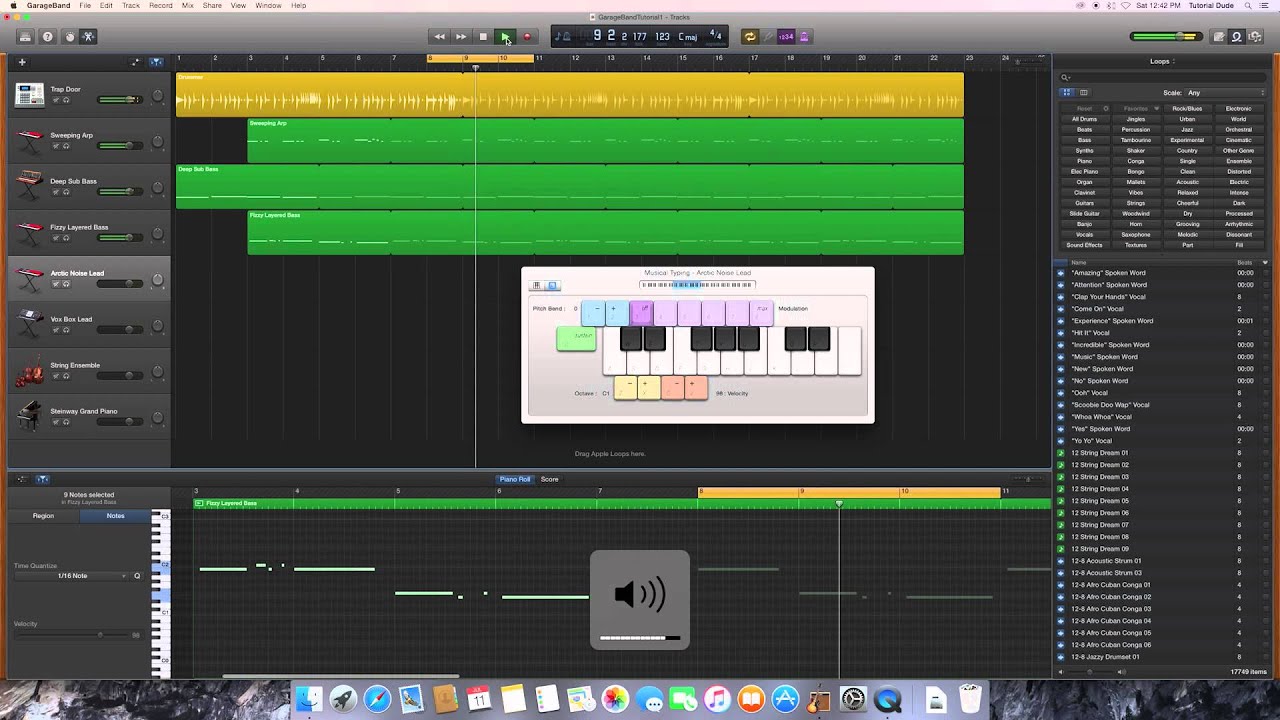
Task: Toggle the Tuner icon
Action: coord(768,37)
